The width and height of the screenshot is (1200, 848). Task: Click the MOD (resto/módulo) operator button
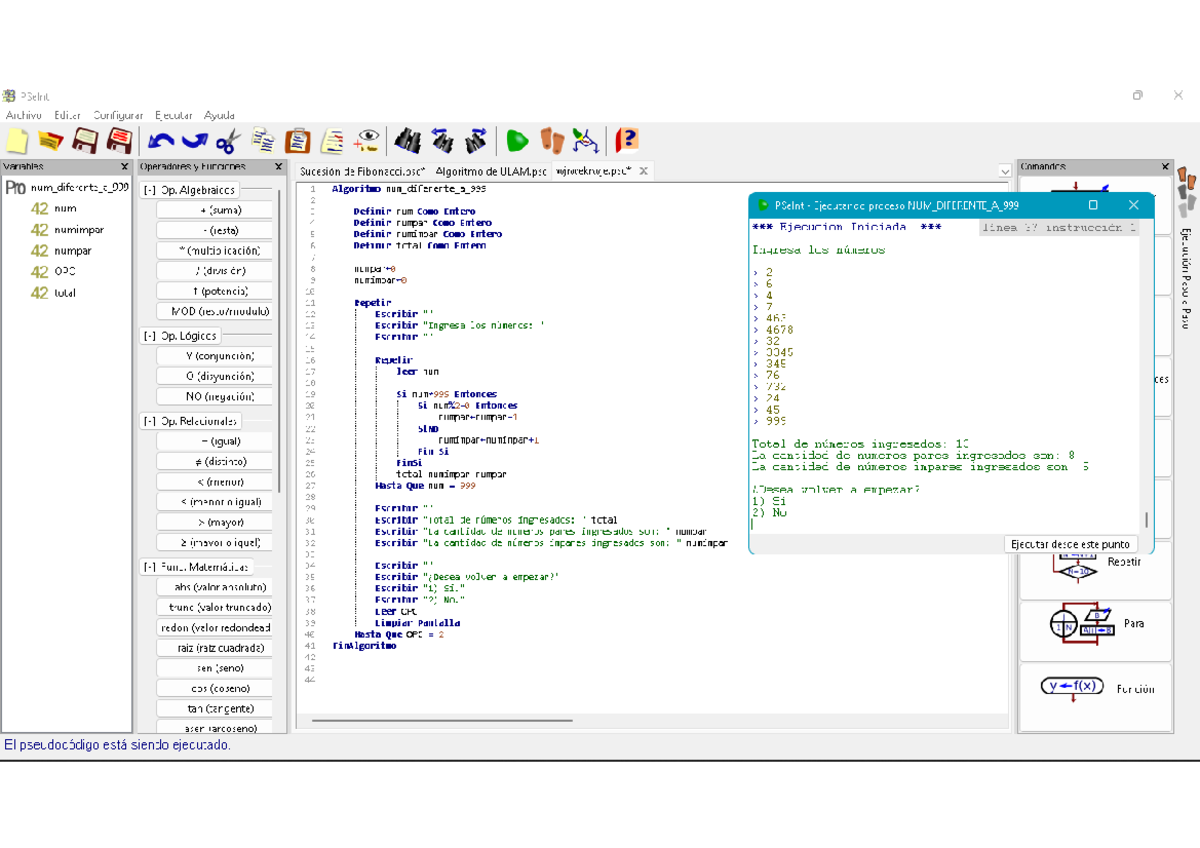coord(214,311)
